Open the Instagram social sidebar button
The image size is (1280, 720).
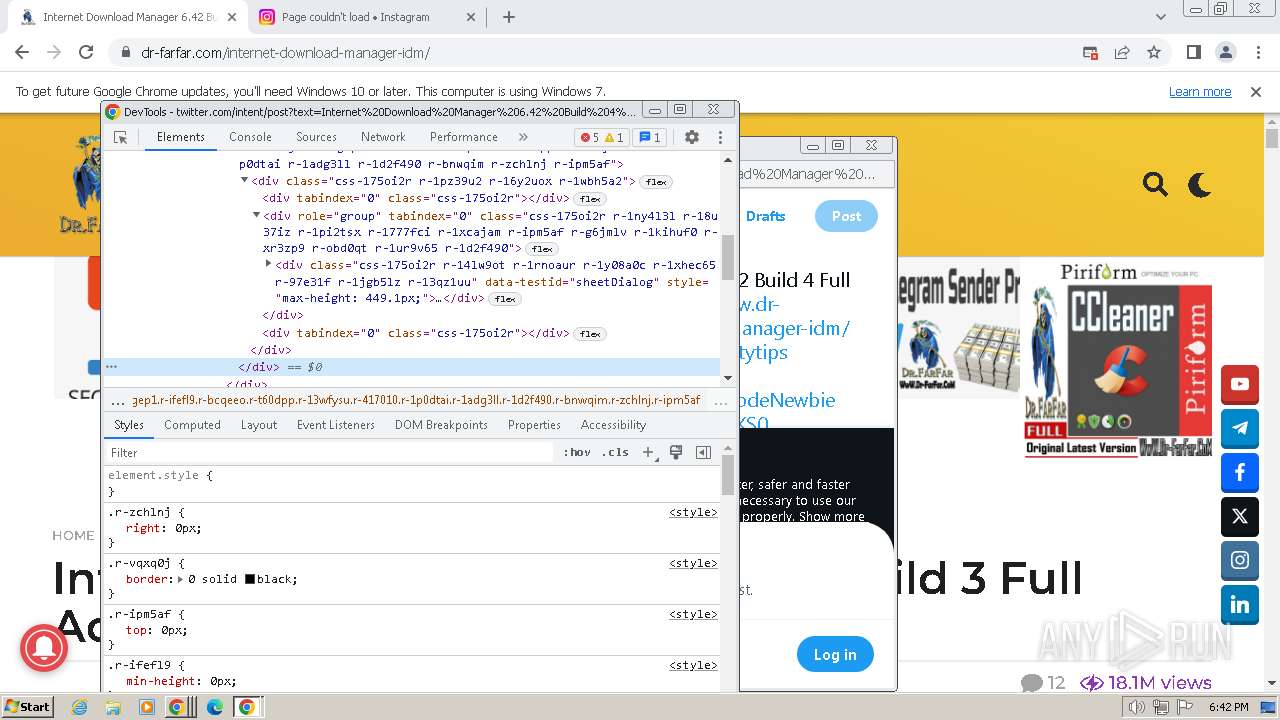[x=1240, y=560]
